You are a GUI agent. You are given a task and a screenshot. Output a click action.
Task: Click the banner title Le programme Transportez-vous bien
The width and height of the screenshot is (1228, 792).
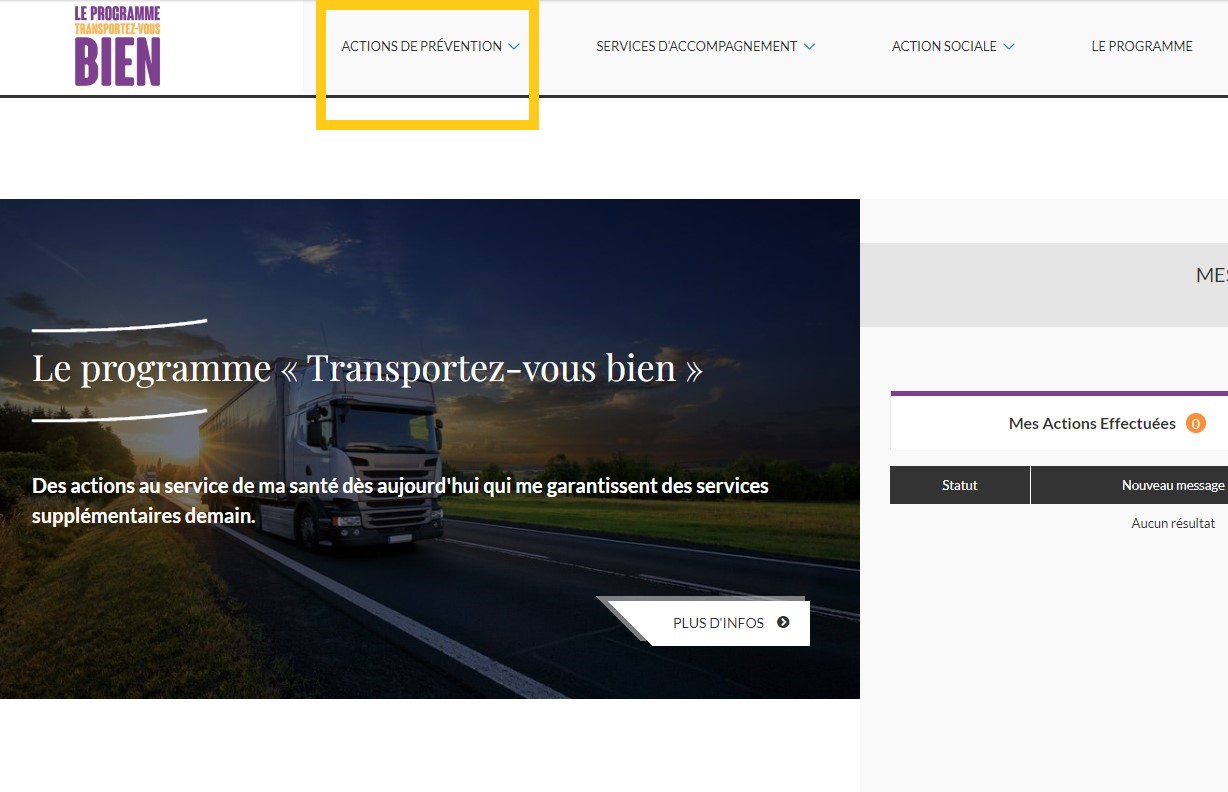(x=367, y=368)
